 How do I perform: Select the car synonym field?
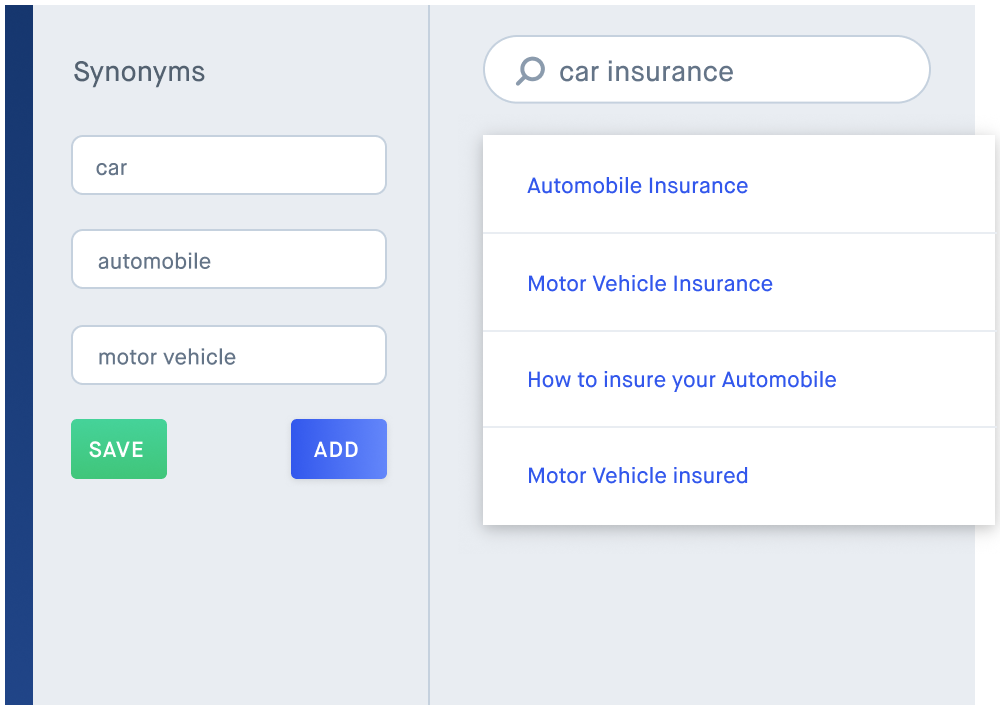coord(229,165)
